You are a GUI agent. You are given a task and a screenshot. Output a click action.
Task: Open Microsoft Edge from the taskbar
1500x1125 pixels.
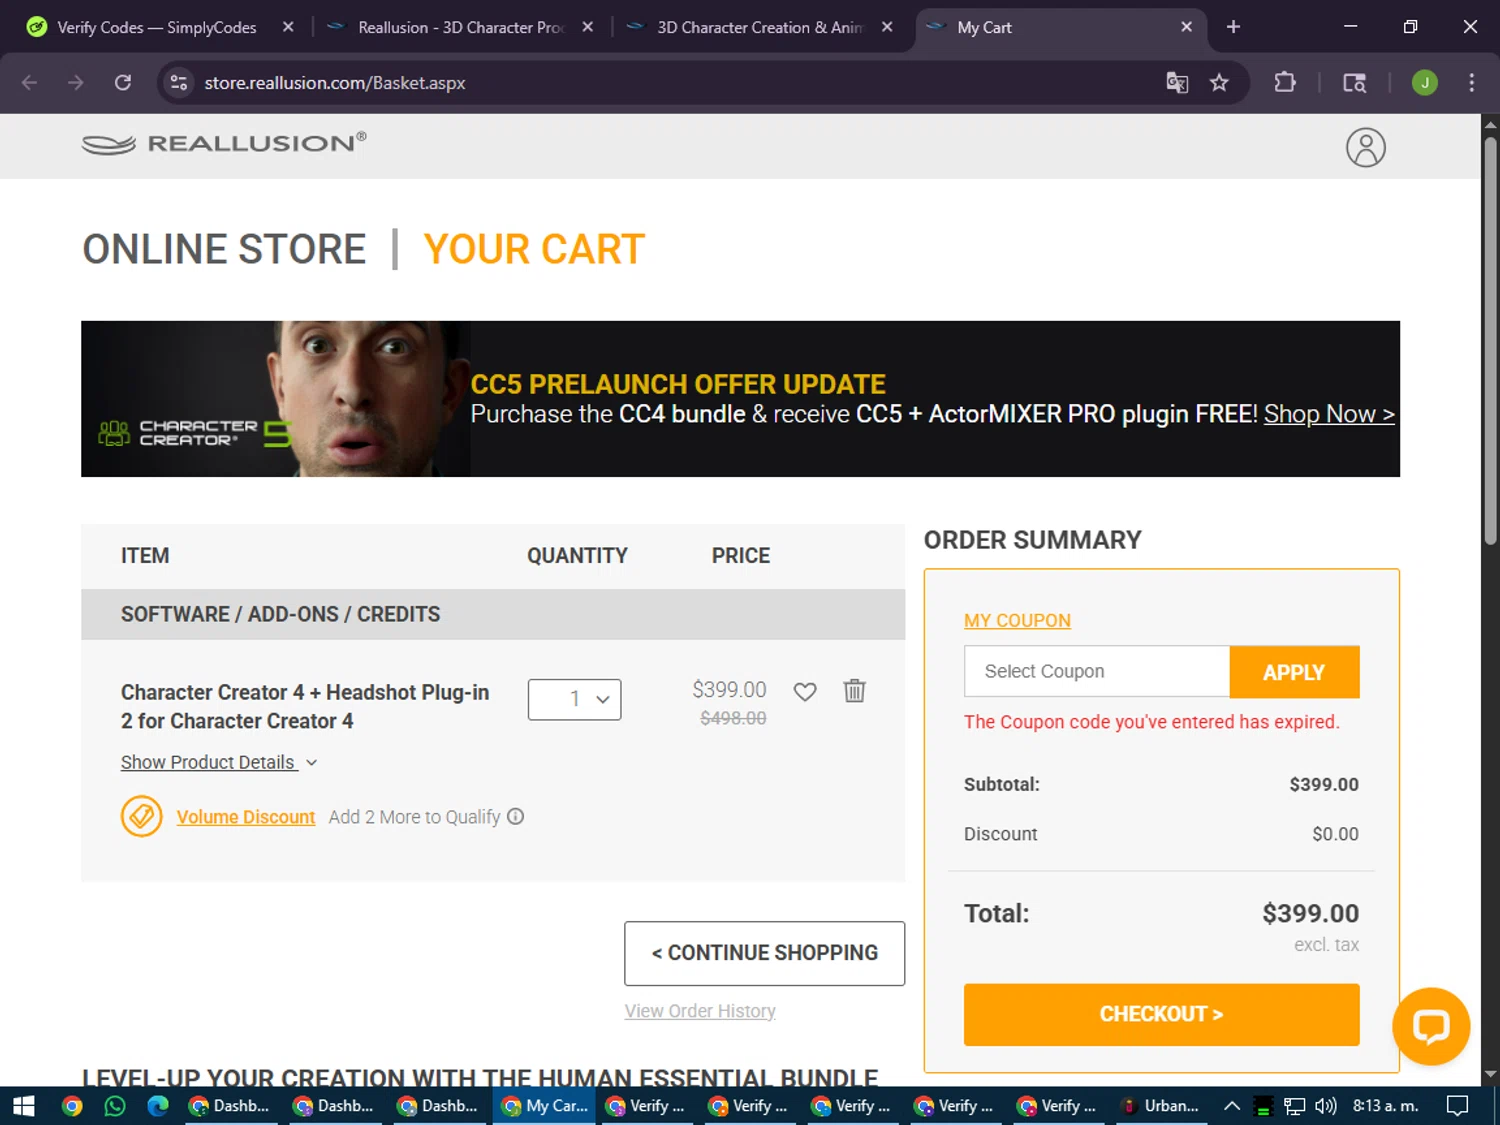coord(158,1105)
